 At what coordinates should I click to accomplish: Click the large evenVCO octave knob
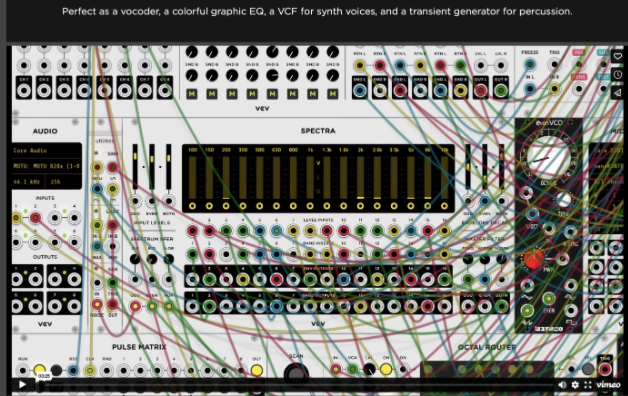click(x=548, y=157)
